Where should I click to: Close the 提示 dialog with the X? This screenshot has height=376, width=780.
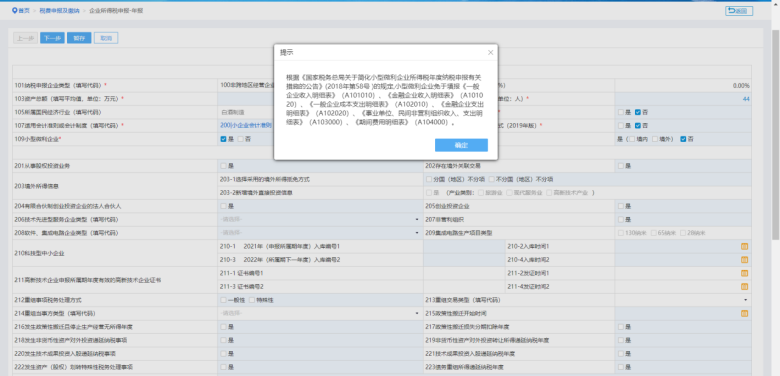pos(490,52)
